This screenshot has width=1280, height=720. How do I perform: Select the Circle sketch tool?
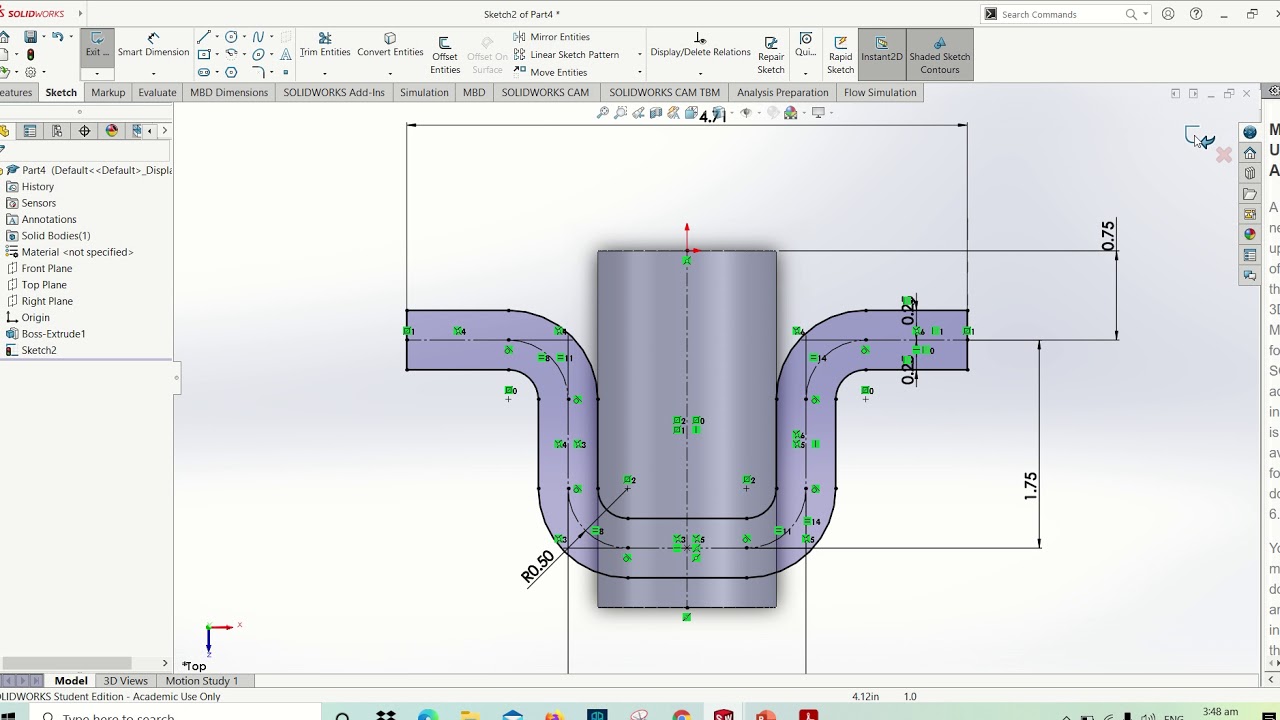pos(232,37)
